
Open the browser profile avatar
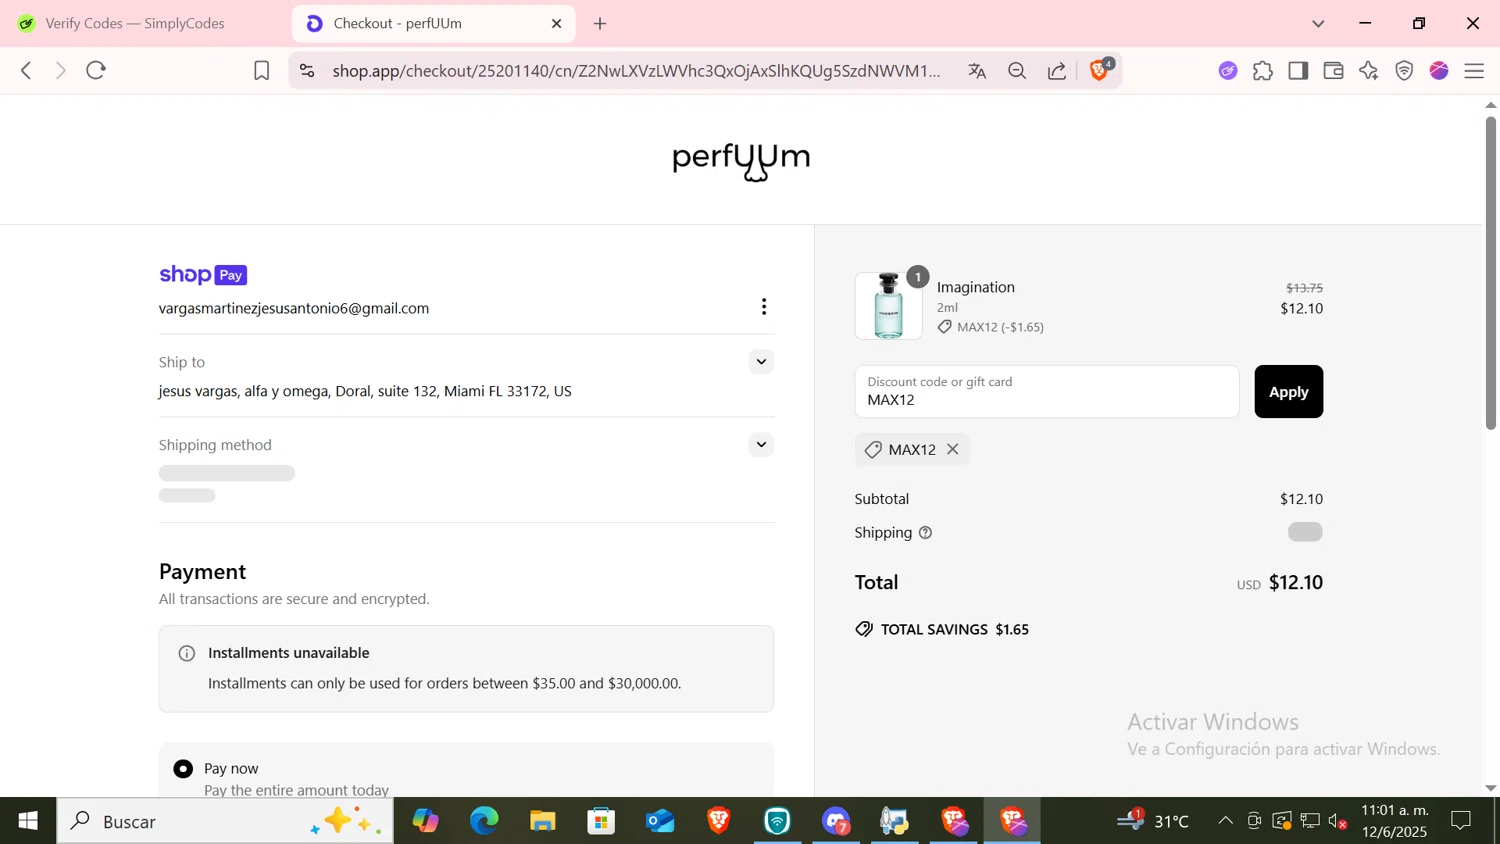(1439, 71)
